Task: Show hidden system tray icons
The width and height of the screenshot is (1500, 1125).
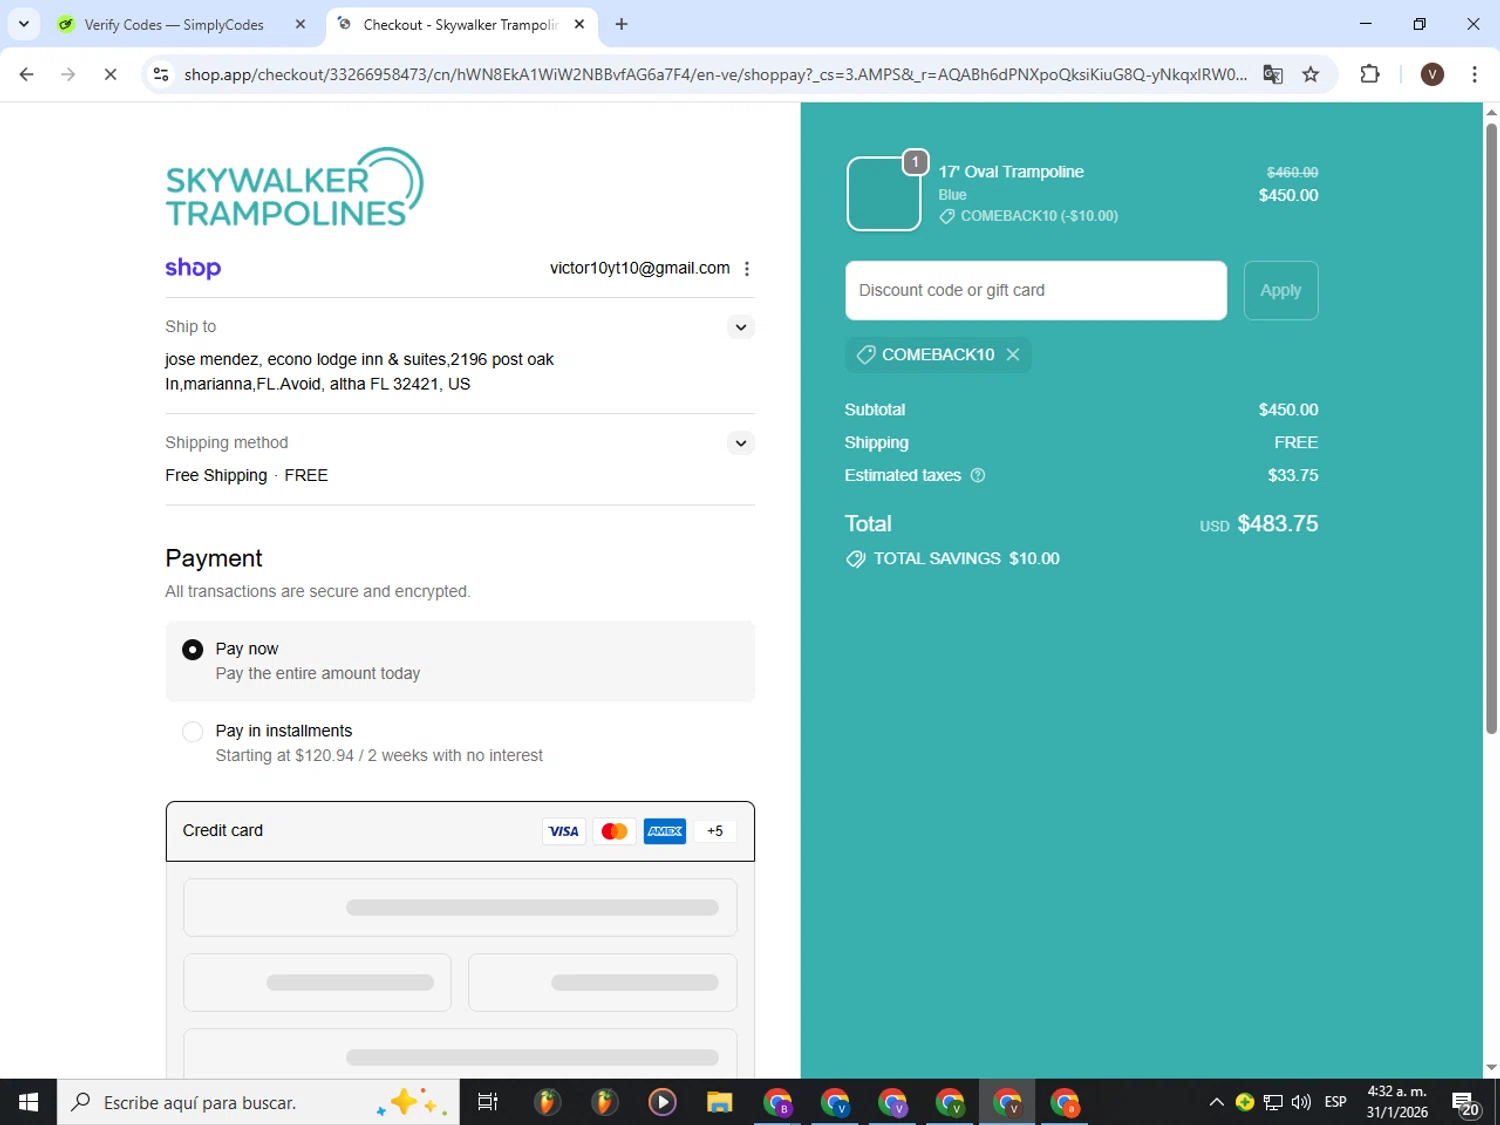Action: 1216,1103
